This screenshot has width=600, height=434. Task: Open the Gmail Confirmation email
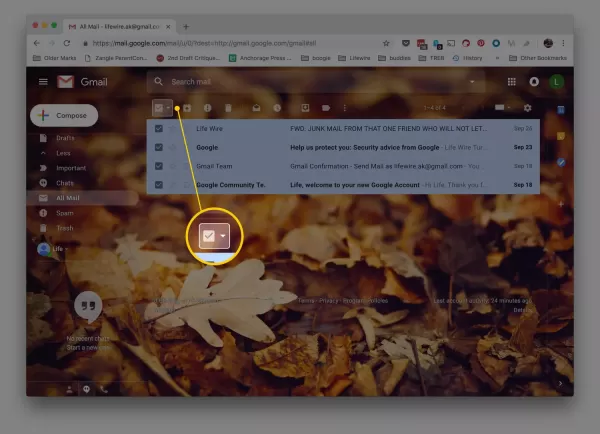point(343,166)
